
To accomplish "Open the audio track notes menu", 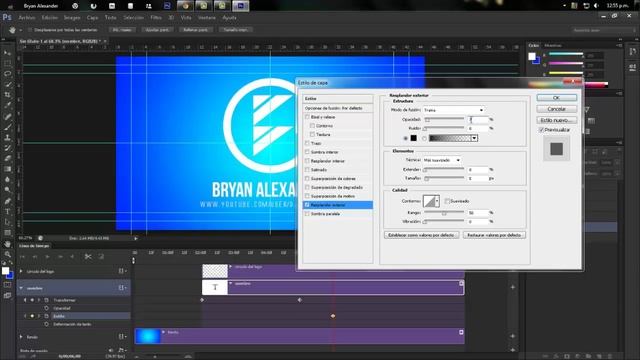I will 122,350.
